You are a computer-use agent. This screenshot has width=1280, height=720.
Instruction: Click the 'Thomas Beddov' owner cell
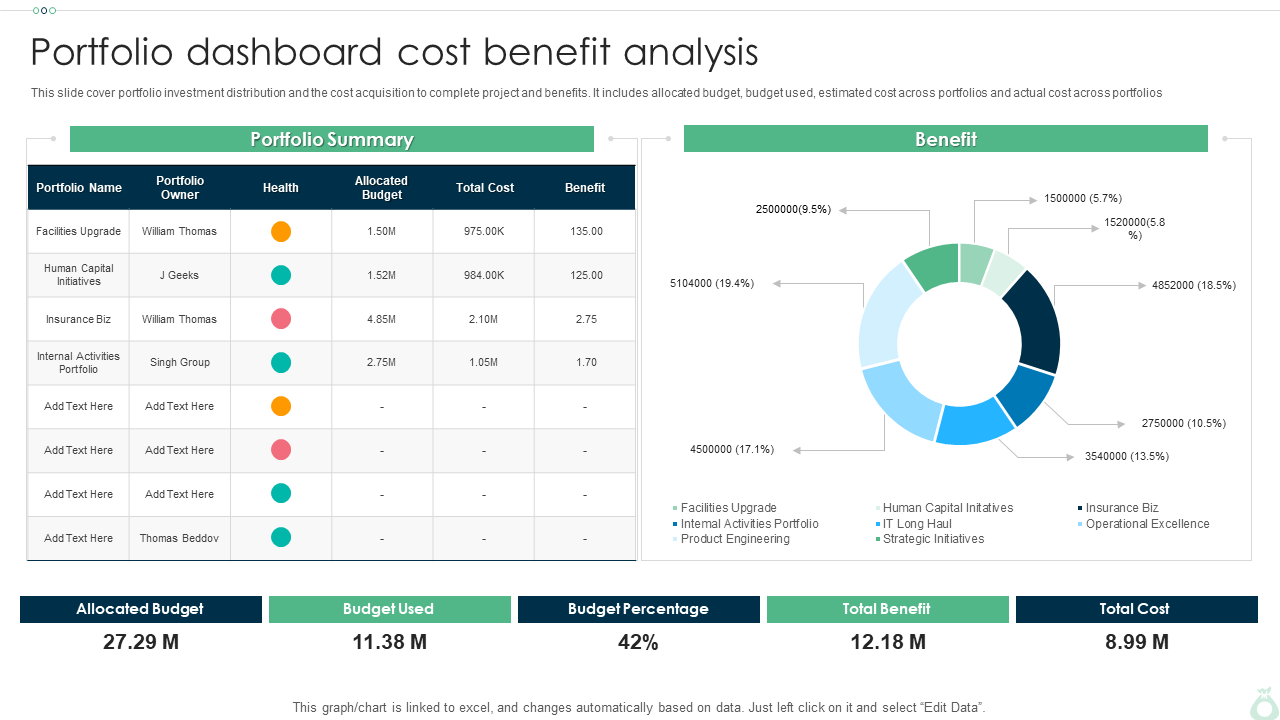[x=180, y=538]
